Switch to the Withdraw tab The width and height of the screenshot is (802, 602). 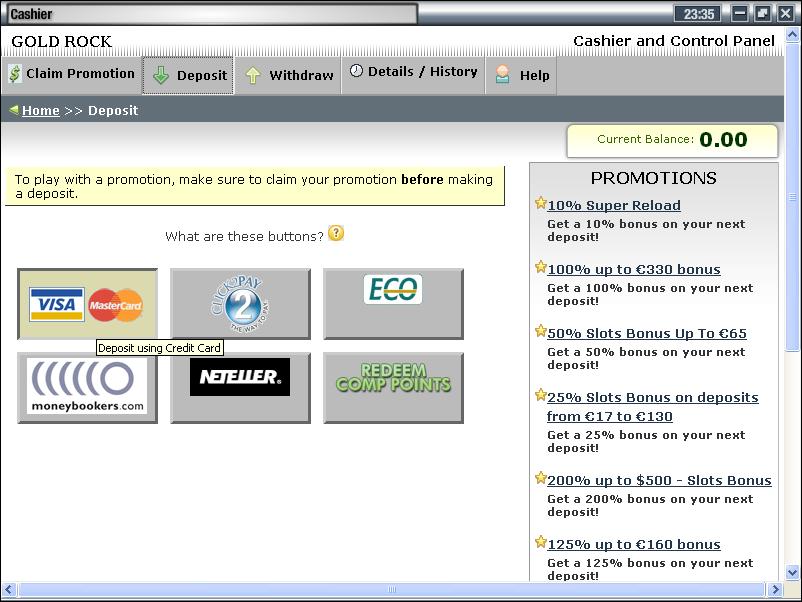(x=289, y=75)
